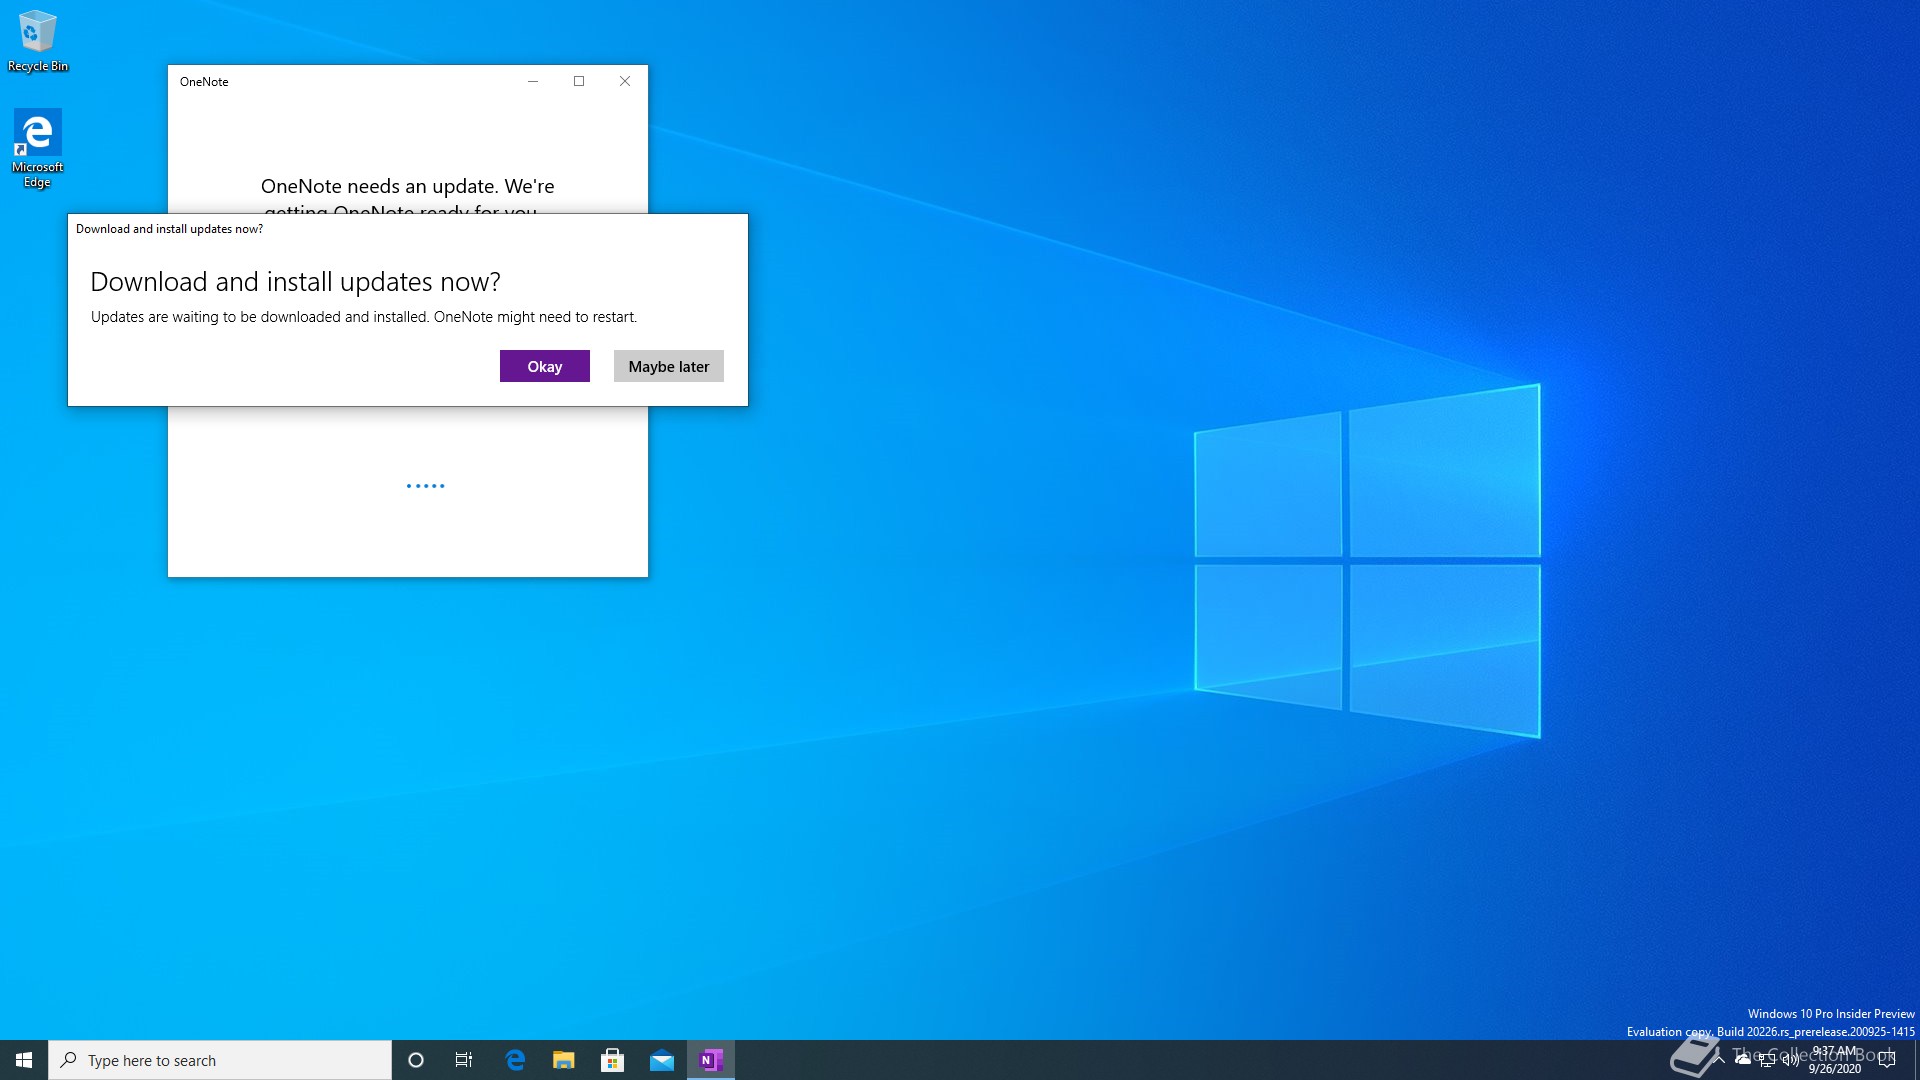Maximize the OneNote window
This screenshot has width=1920, height=1080.
tap(579, 81)
